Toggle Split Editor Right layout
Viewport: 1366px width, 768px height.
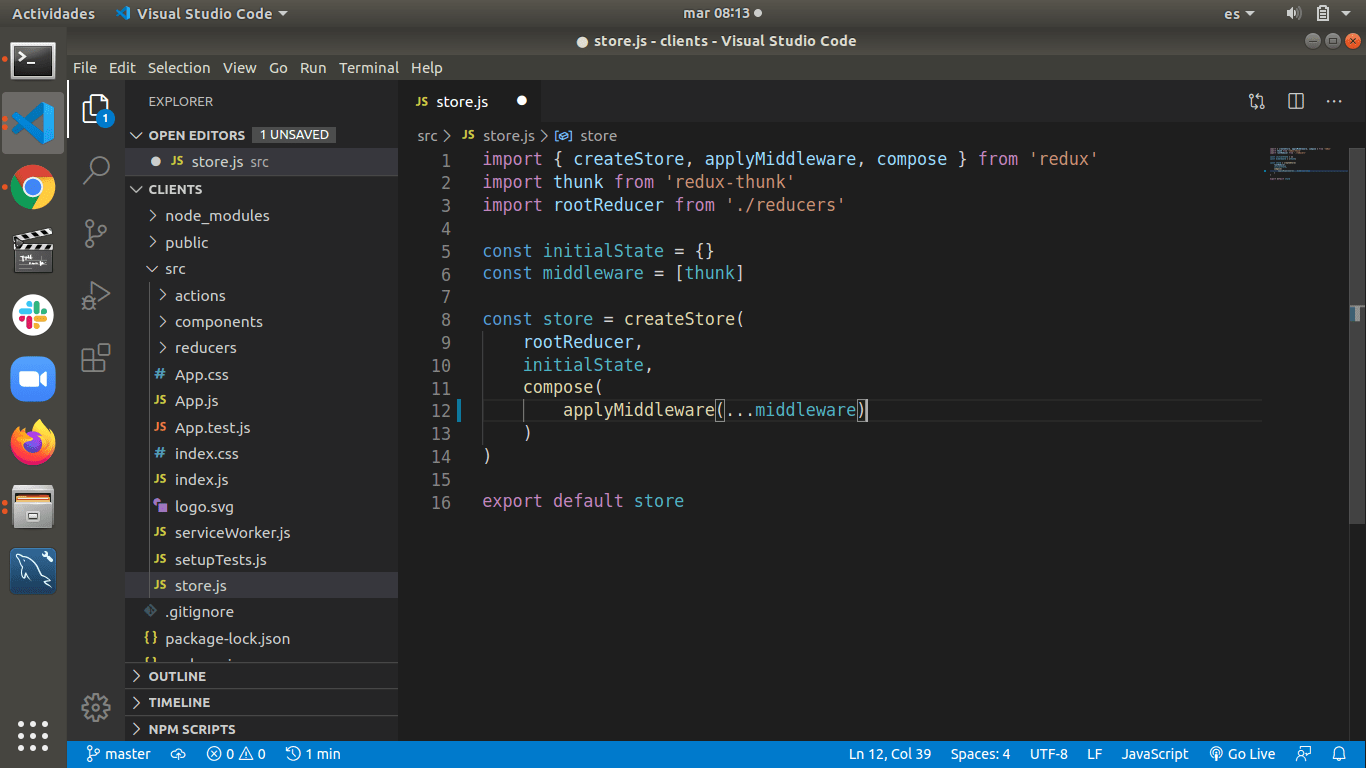pos(1296,101)
